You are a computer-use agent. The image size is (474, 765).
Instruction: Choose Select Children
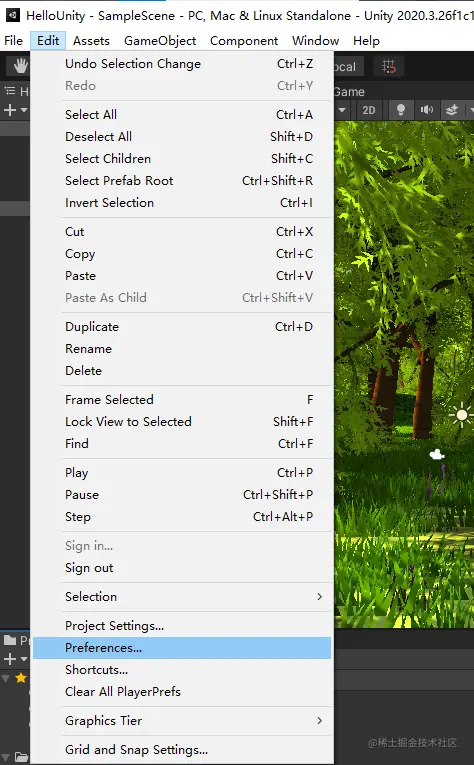(x=182, y=158)
